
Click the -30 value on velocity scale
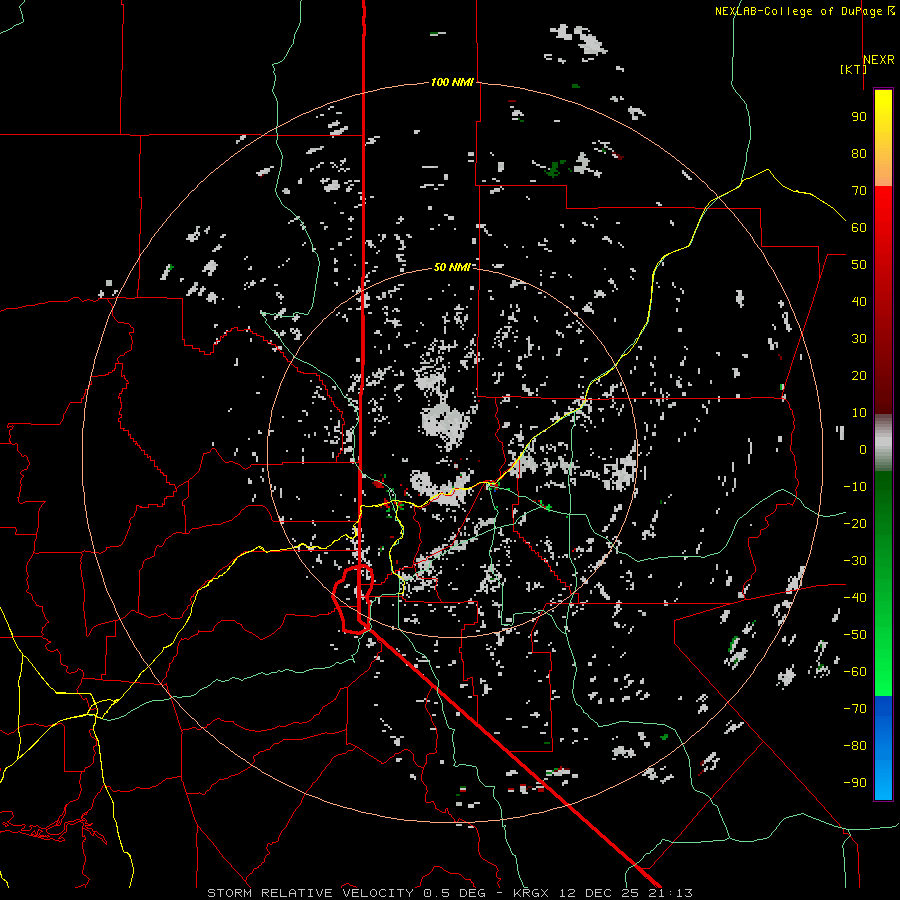pyautogui.click(x=855, y=561)
